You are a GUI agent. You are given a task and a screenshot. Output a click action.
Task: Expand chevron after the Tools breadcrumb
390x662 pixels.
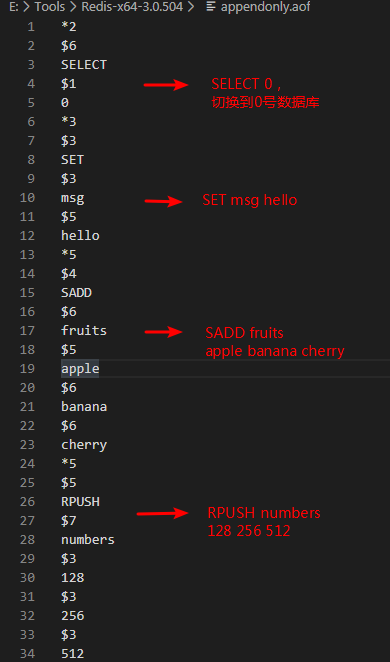pos(73,7)
